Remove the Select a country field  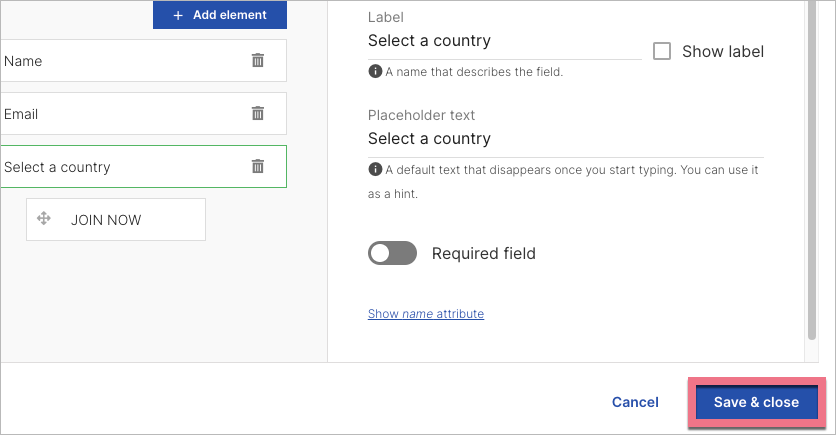click(x=258, y=167)
